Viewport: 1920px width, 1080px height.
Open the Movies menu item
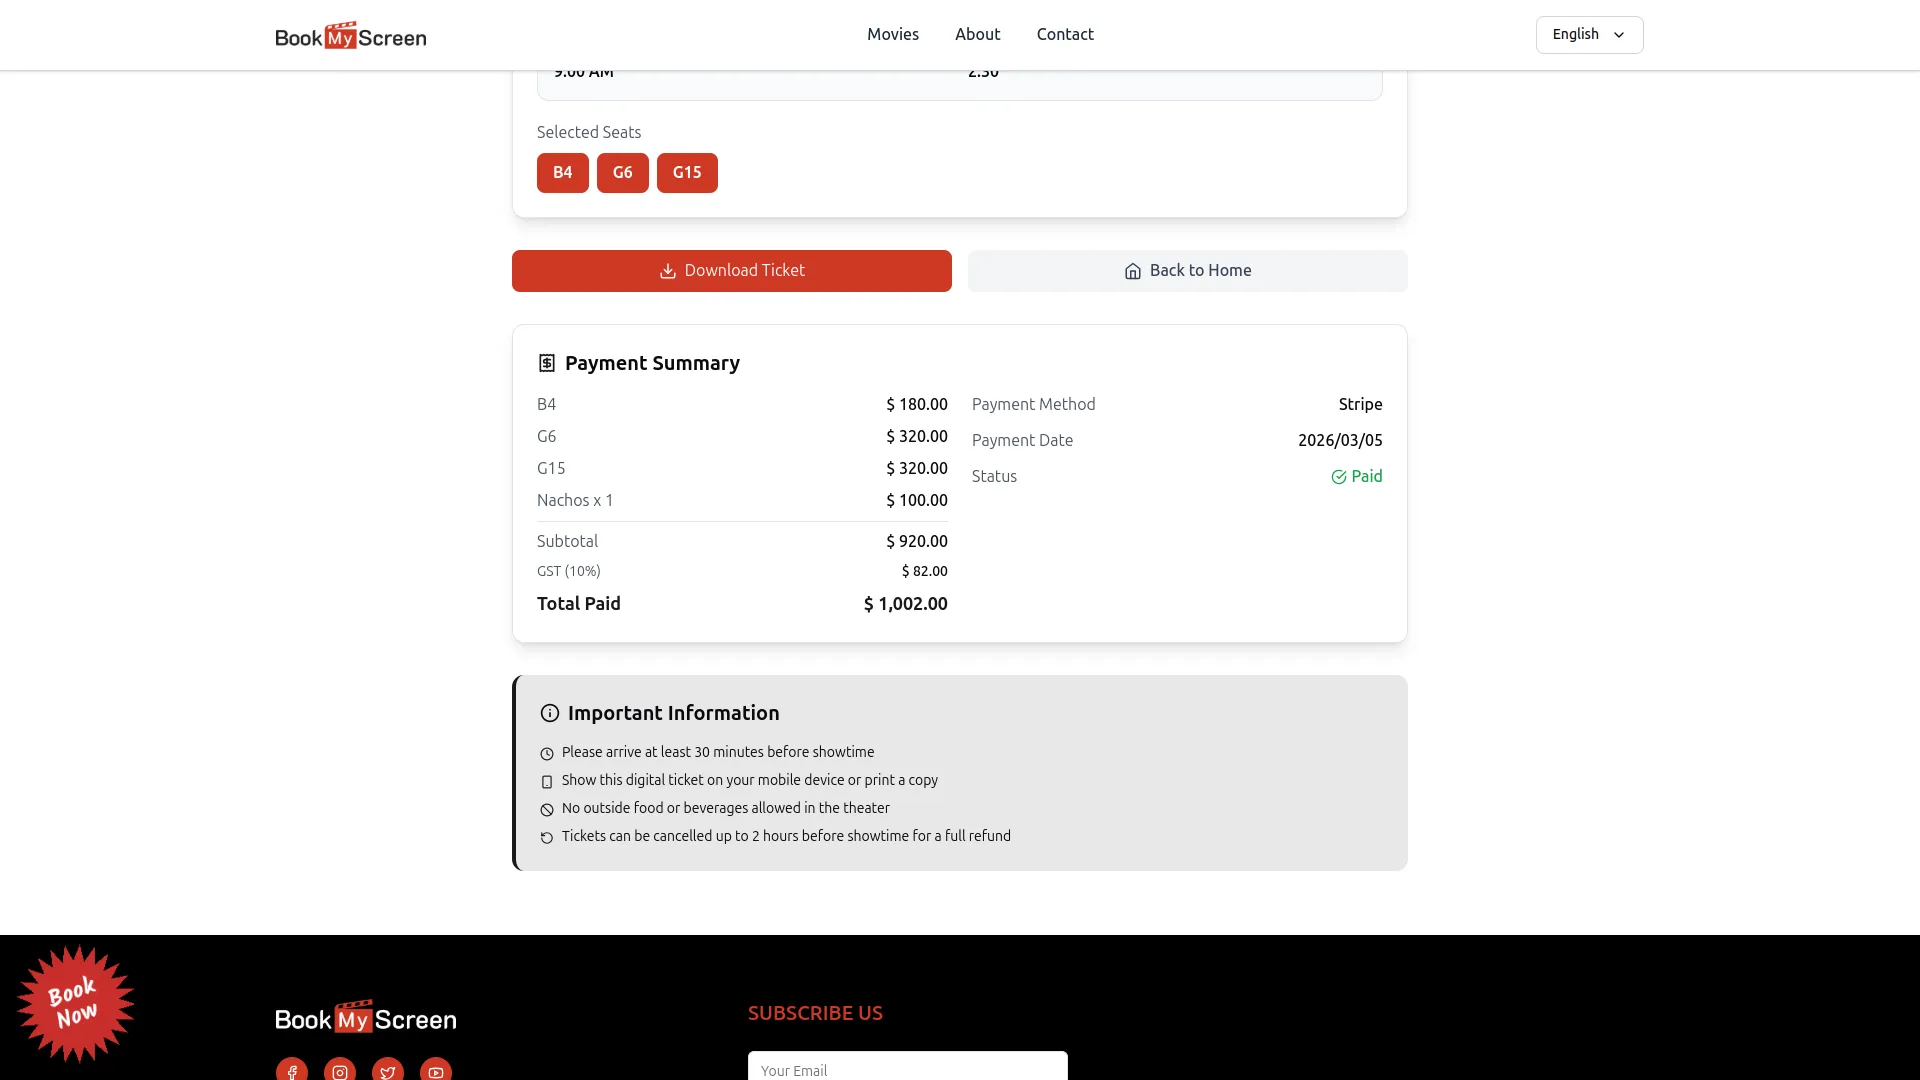click(x=892, y=34)
